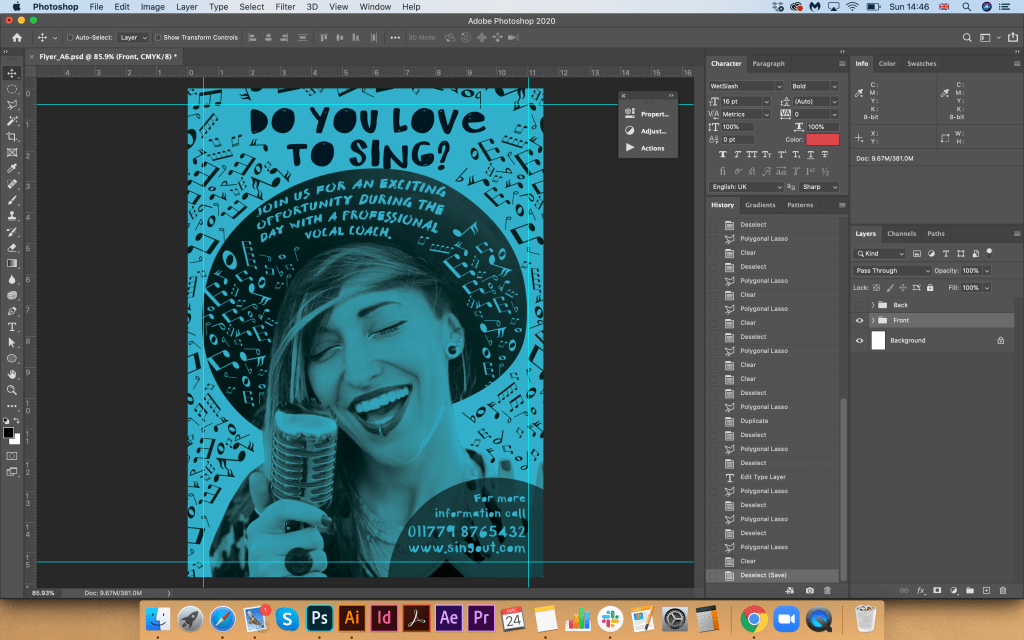Create new snapshot in History panel
1024x640 pixels.
coord(809,591)
